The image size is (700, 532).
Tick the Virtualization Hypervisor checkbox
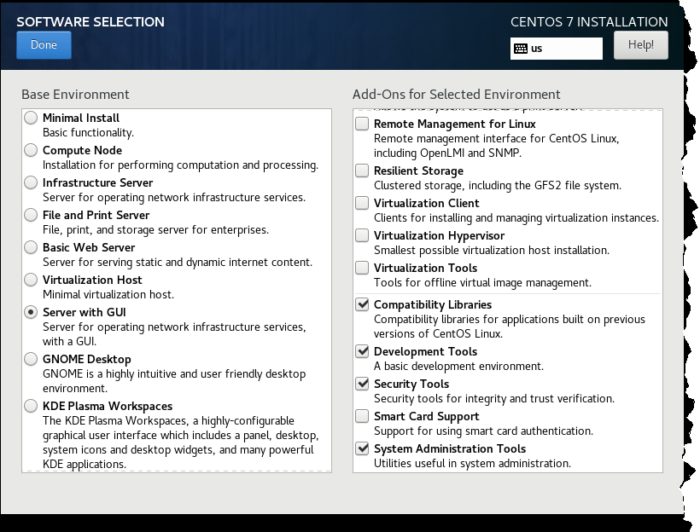coord(362,235)
